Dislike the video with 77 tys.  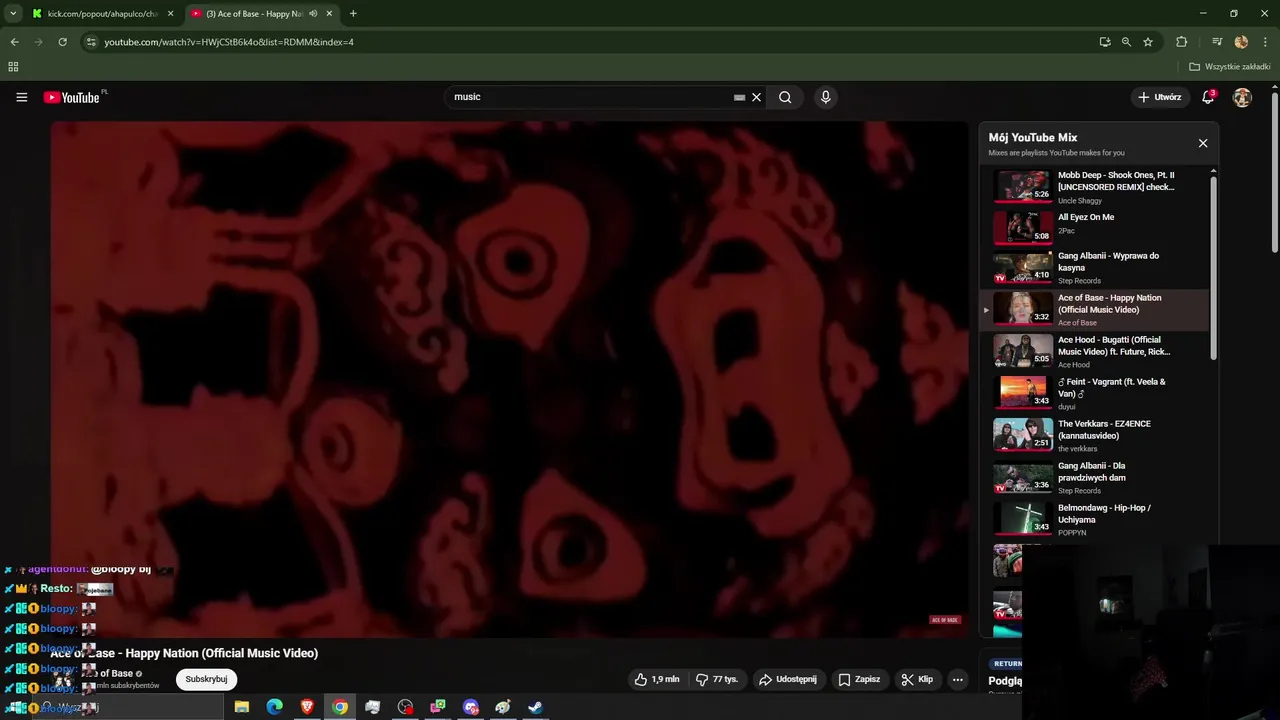717,679
